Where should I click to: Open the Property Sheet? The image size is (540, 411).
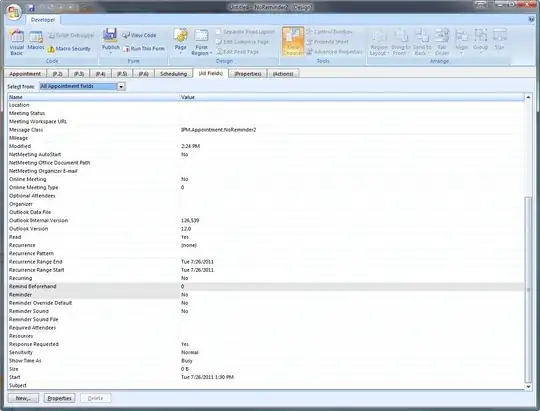pos(328,42)
